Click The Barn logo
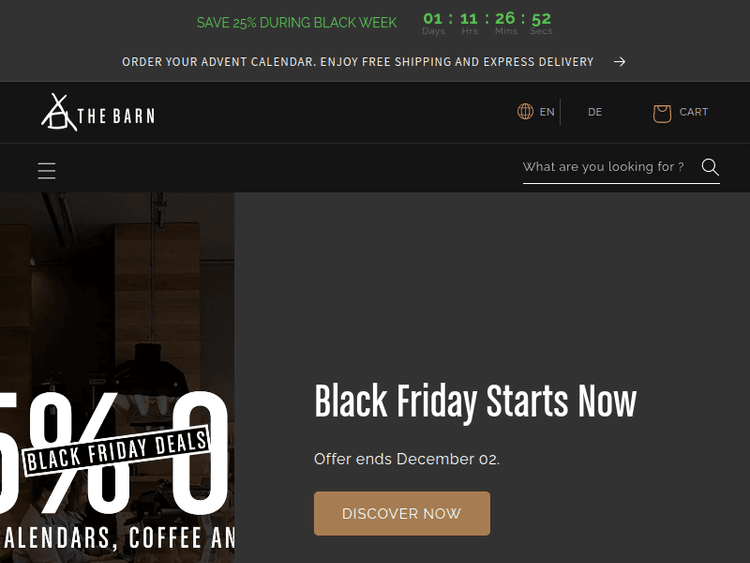 (x=98, y=112)
